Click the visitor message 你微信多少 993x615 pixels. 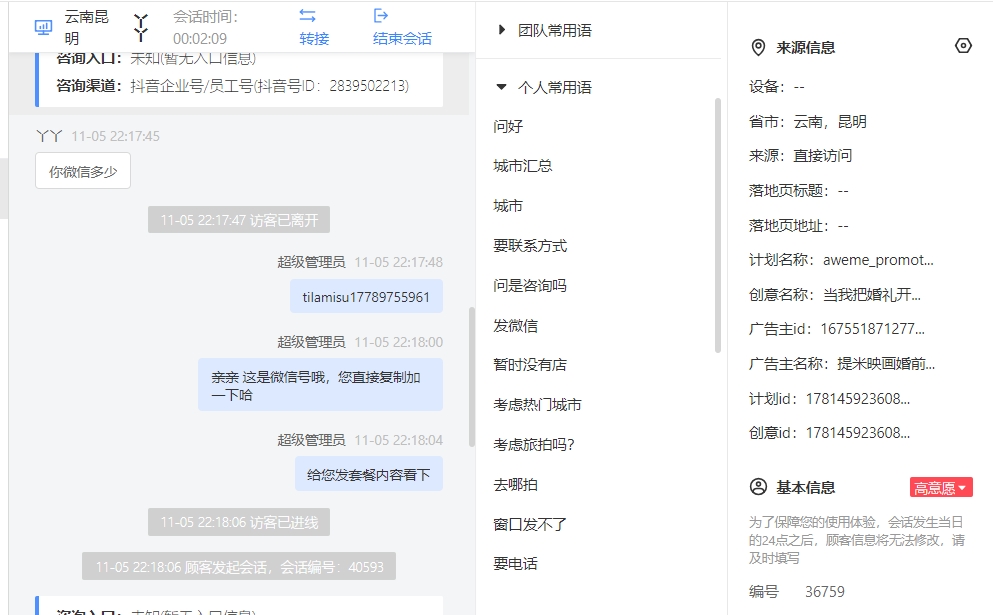[x=83, y=171]
